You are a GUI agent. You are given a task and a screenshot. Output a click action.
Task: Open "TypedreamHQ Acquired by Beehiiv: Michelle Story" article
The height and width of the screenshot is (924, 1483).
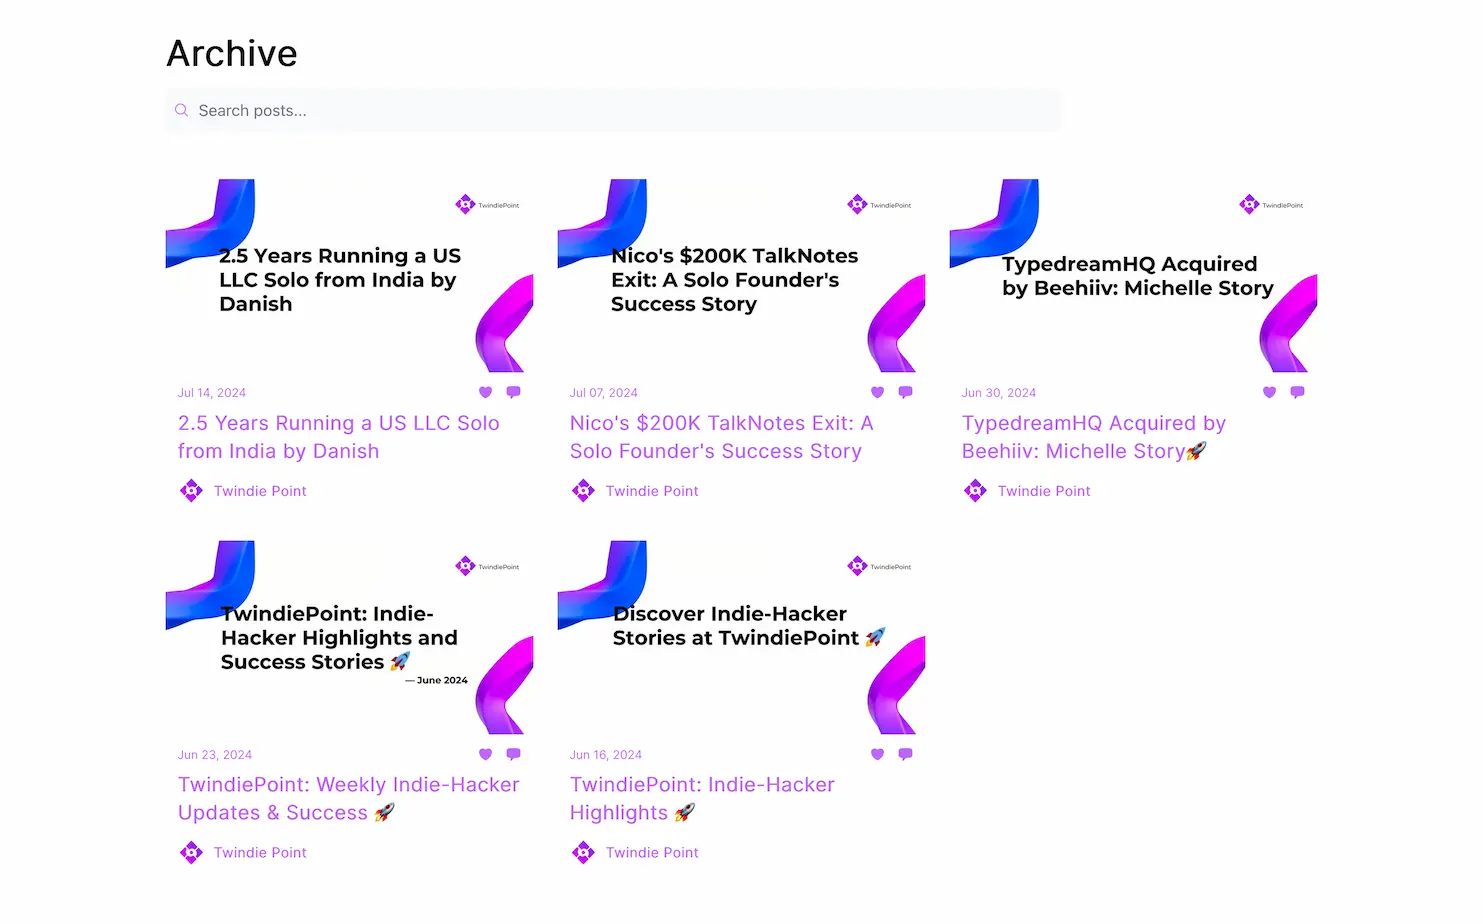point(1093,436)
